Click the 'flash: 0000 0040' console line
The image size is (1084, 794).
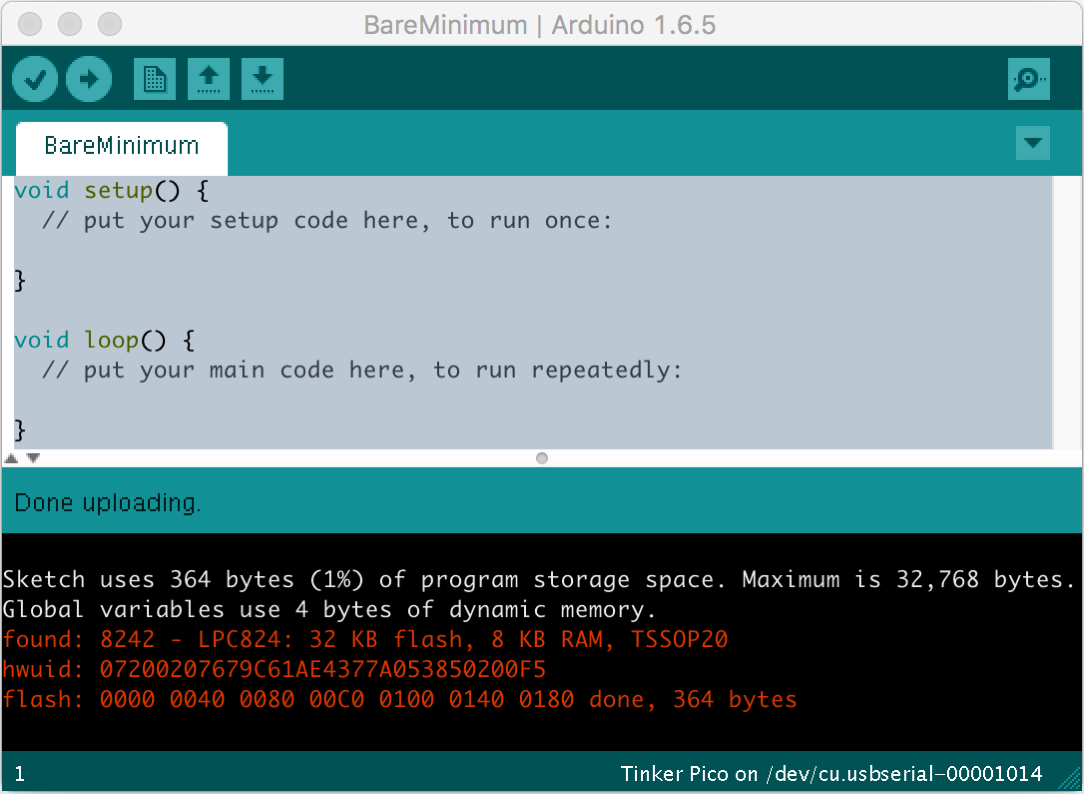click(x=400, y=699)
